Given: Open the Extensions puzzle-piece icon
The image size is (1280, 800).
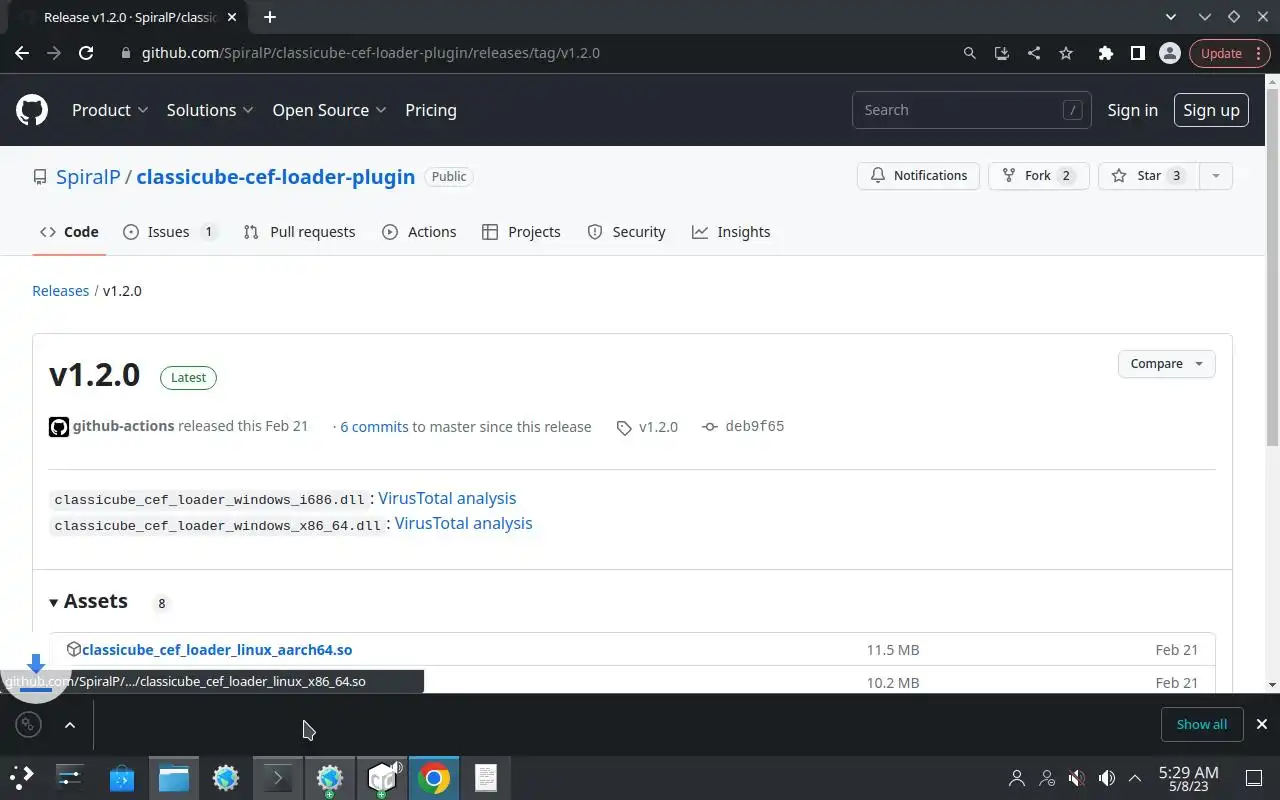Looking at the screenshot, I should pos(1105,53).
